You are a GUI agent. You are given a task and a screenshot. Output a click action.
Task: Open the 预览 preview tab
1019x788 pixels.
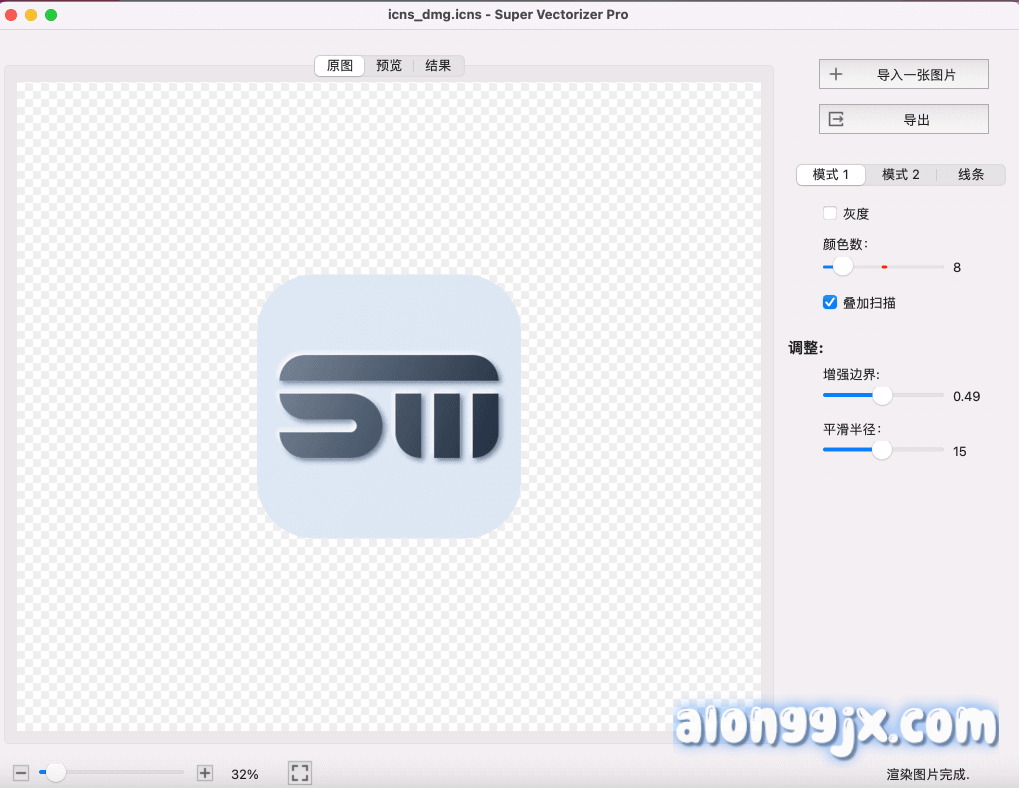(389, 66)
